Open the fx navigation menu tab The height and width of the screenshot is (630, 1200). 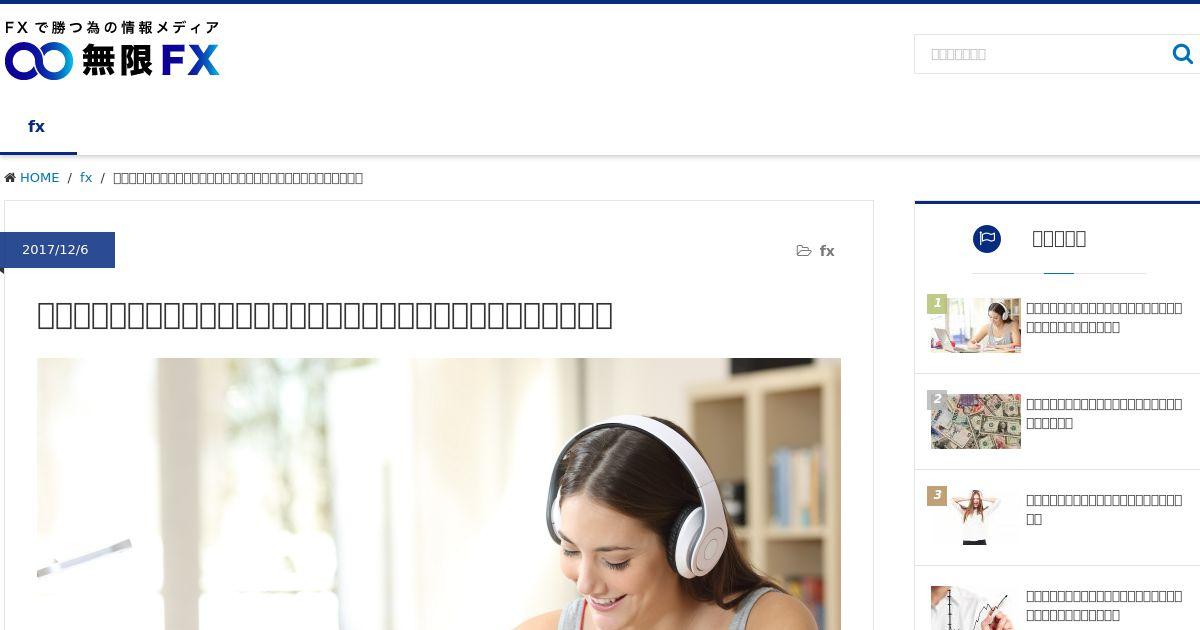pyautogui.click(x=37, y=126)
